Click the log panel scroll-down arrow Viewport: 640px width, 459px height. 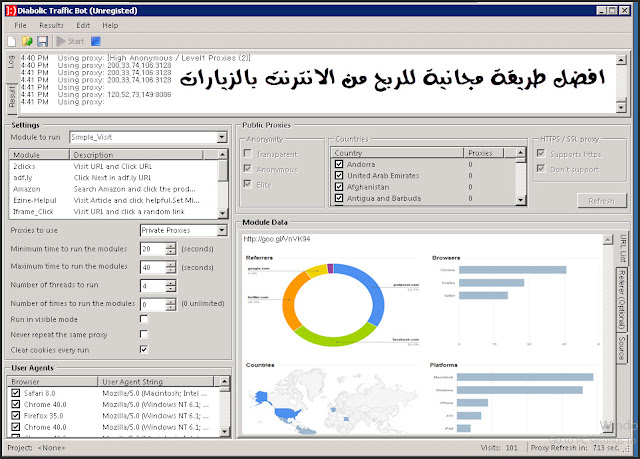(621, 107)
